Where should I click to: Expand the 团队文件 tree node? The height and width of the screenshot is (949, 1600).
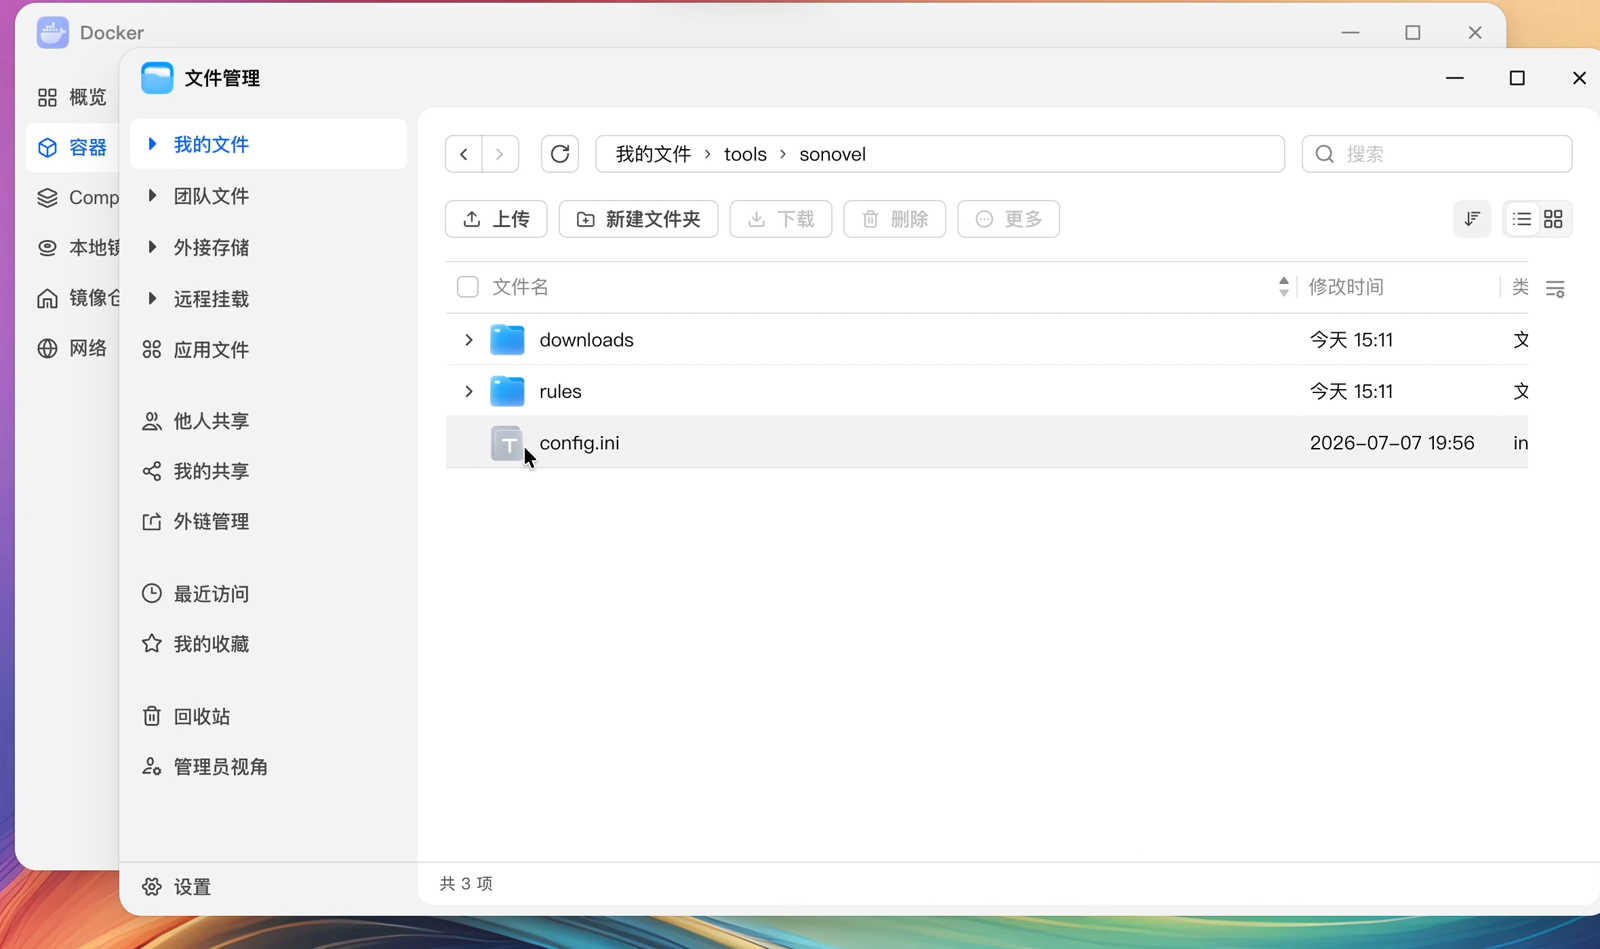[152, 196]
